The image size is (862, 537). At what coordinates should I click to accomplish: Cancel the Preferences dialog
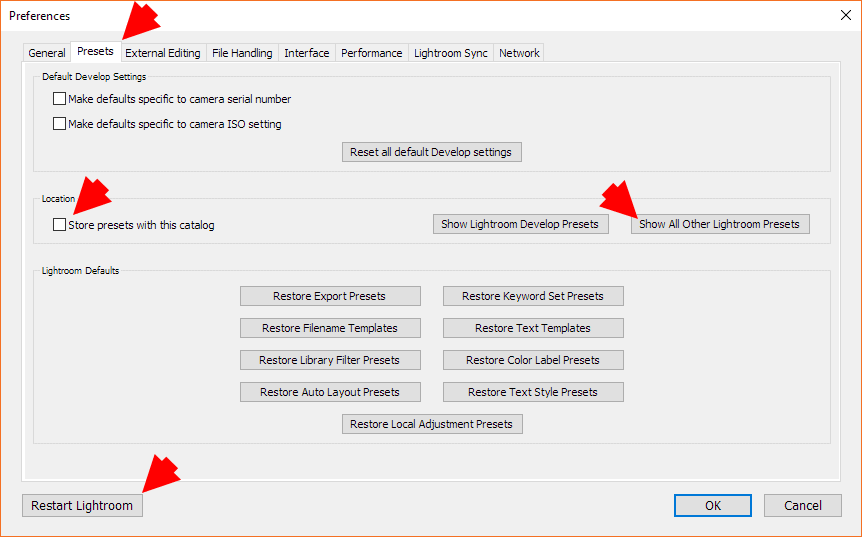803,506
